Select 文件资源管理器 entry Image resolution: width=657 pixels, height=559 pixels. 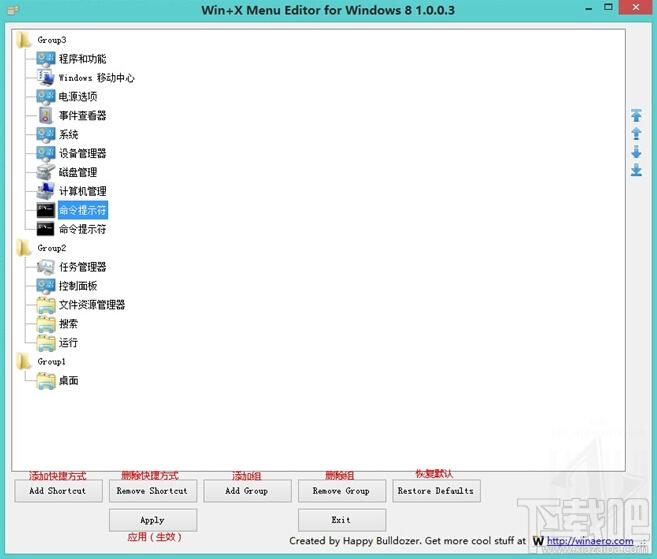pyautogui.click(x=92, y=305)
